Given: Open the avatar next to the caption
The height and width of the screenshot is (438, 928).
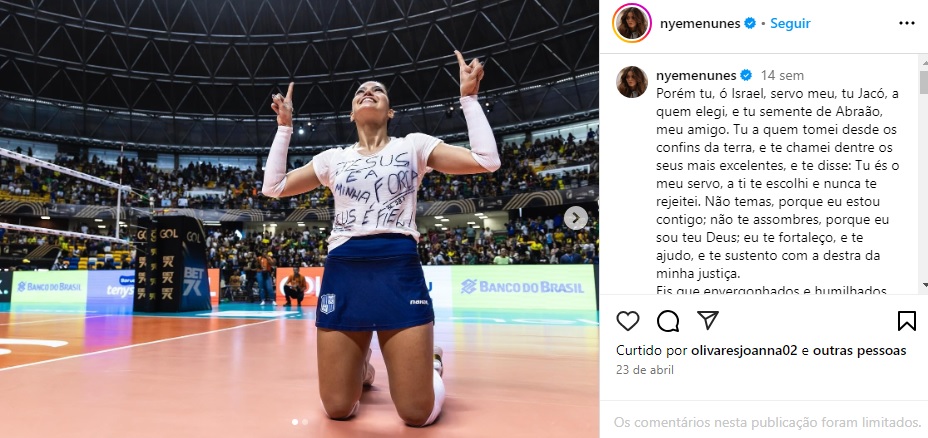Looking at the screenshot, I should tap(632, 82).
